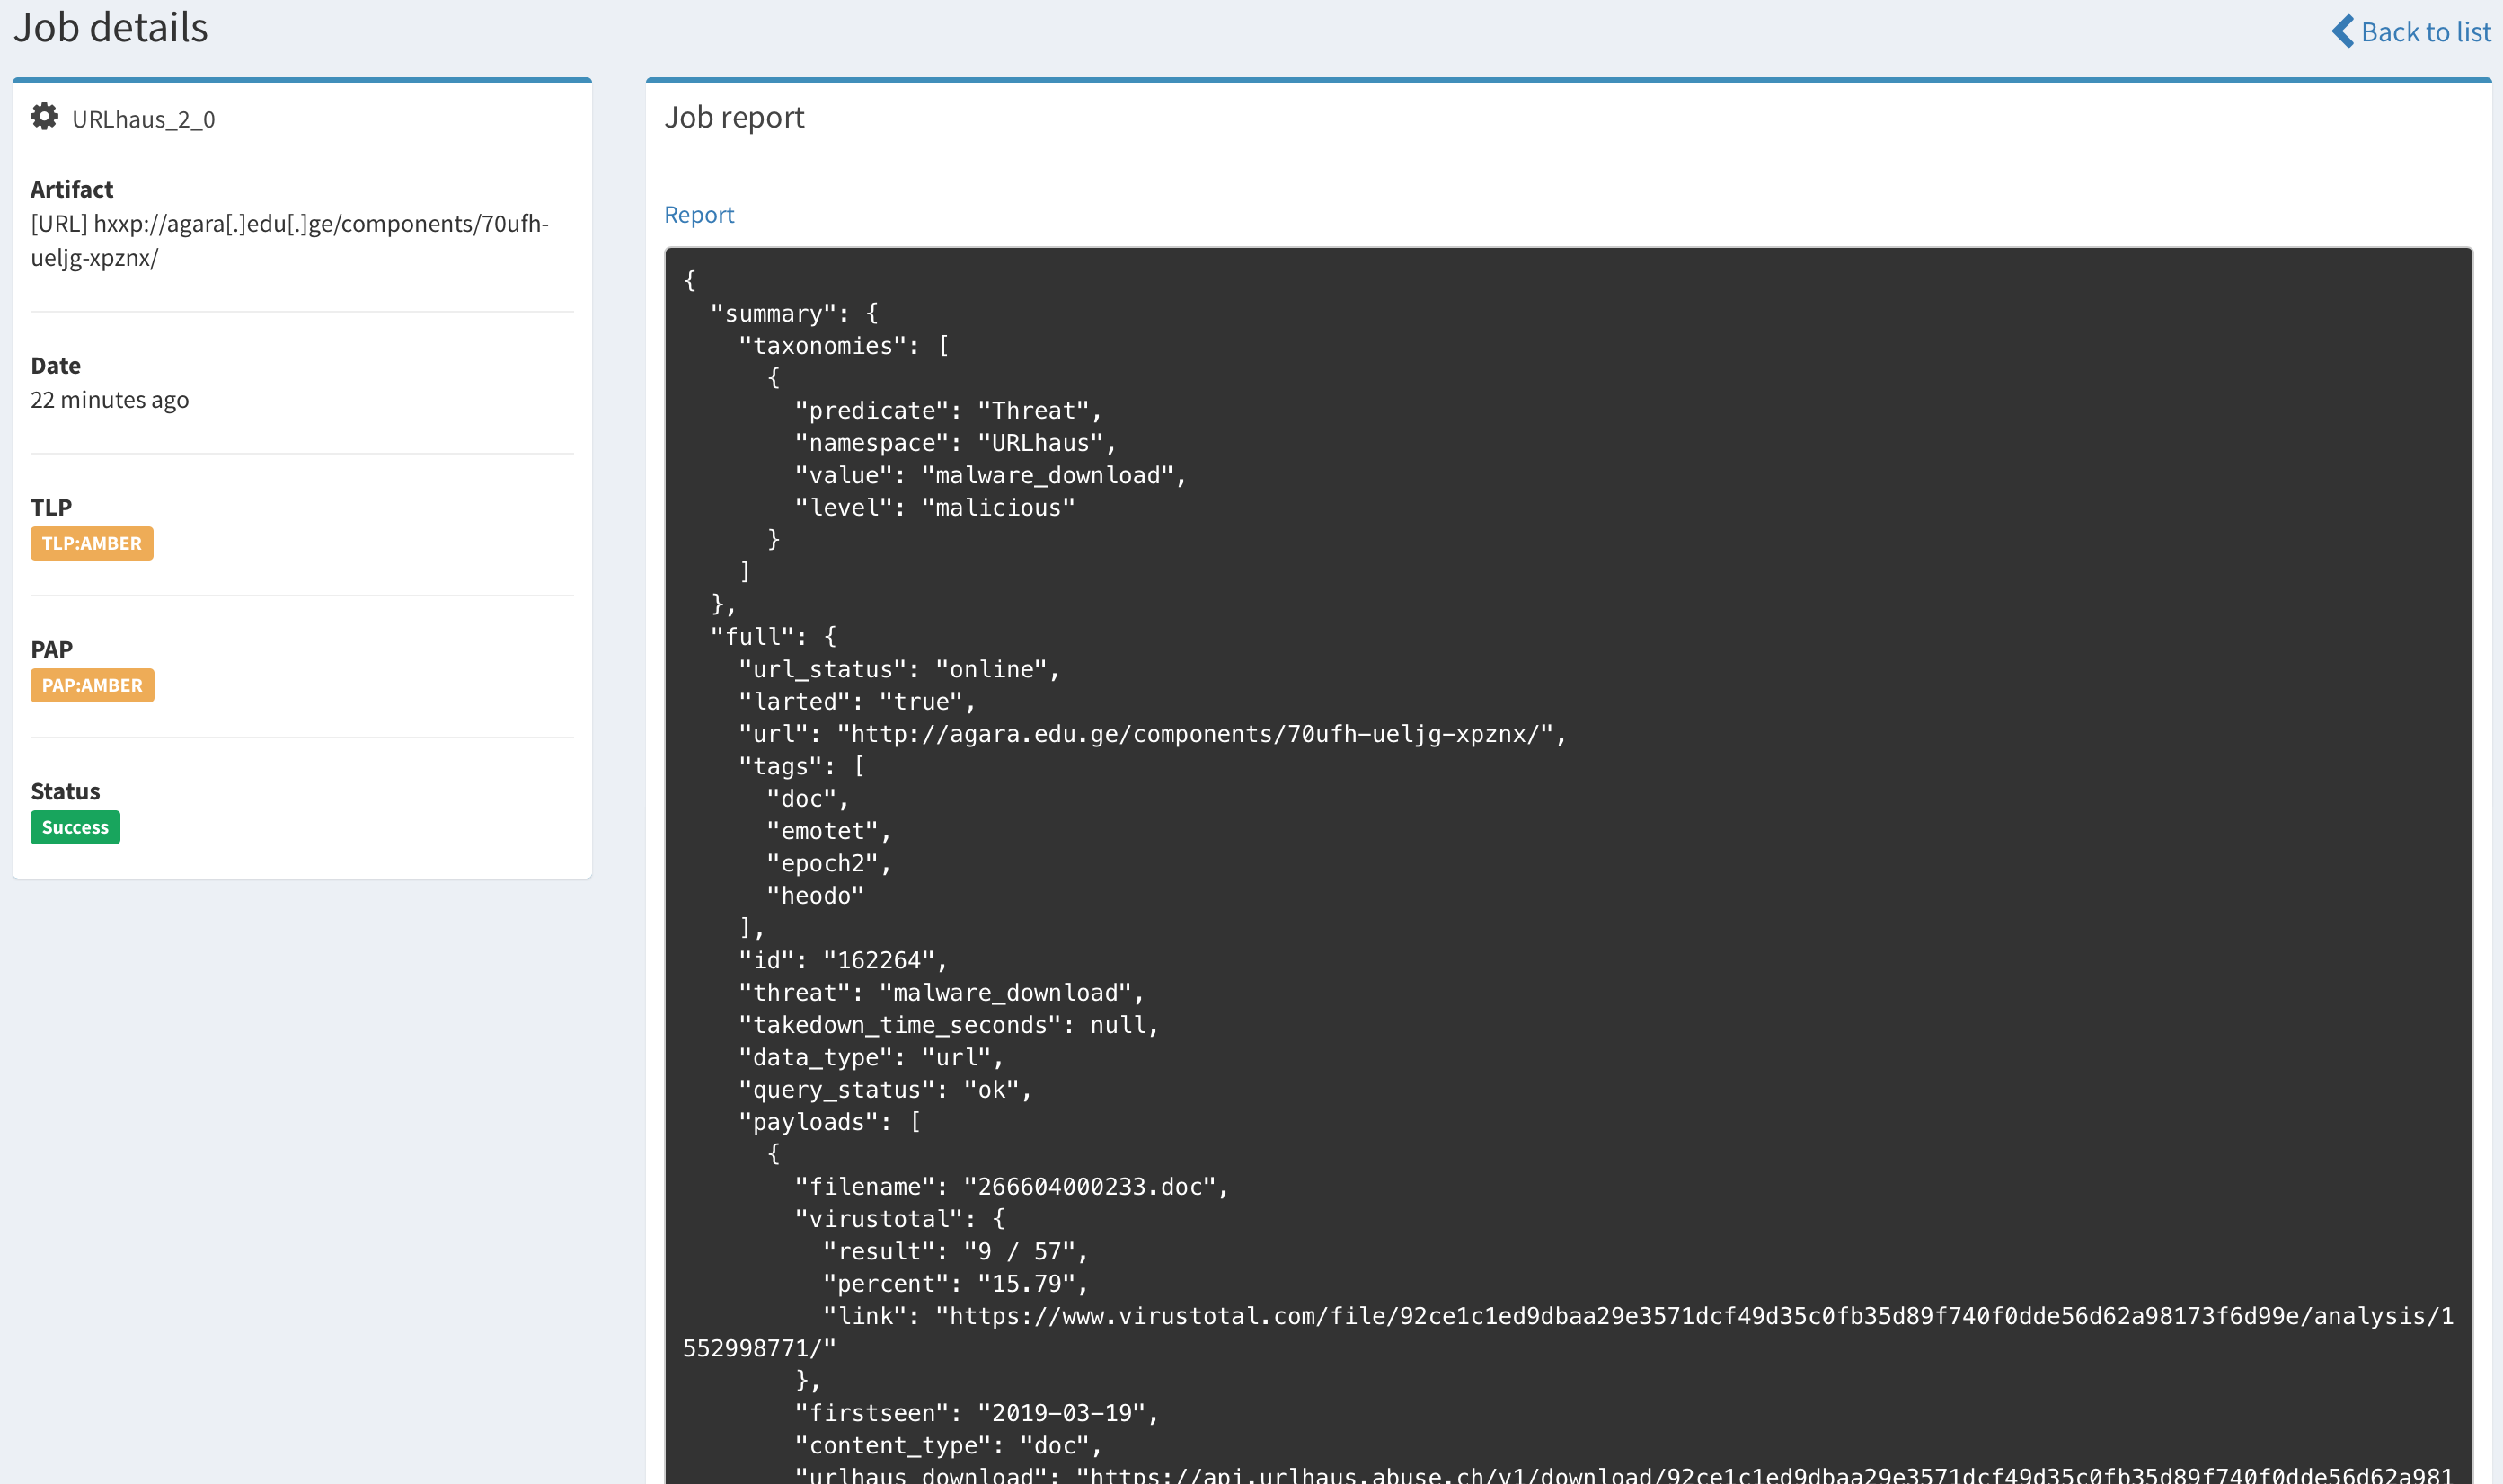Open the Report link

click(698, 213)
